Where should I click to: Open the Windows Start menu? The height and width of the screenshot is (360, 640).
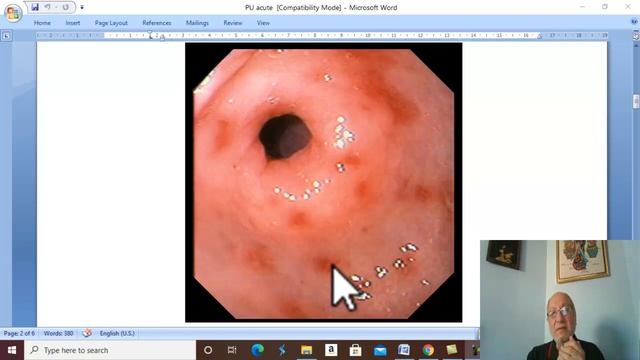(12, 350)
